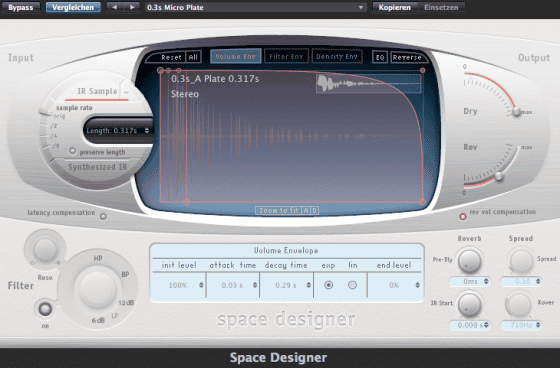The height and width of the screenshot is (368, 560).
Task: Click the IR overview waveform thumbnail
Action: (369, 84)
